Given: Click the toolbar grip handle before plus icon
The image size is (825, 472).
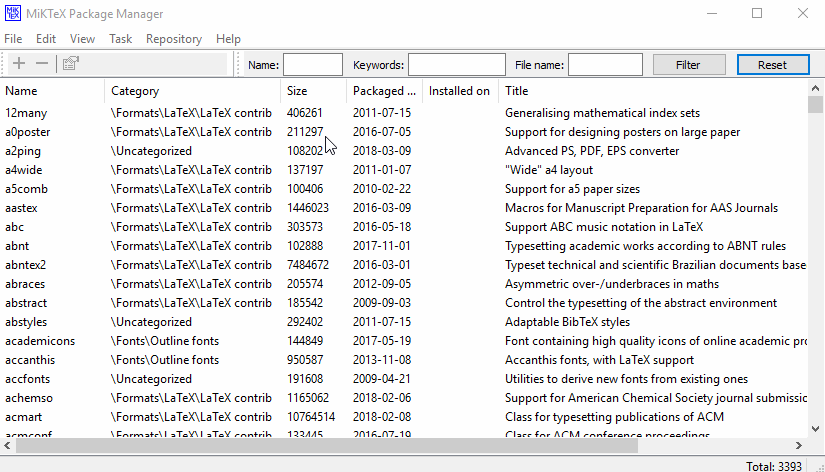Looking at the screenshot, I should pyautogui.click(x=4, y=64).
